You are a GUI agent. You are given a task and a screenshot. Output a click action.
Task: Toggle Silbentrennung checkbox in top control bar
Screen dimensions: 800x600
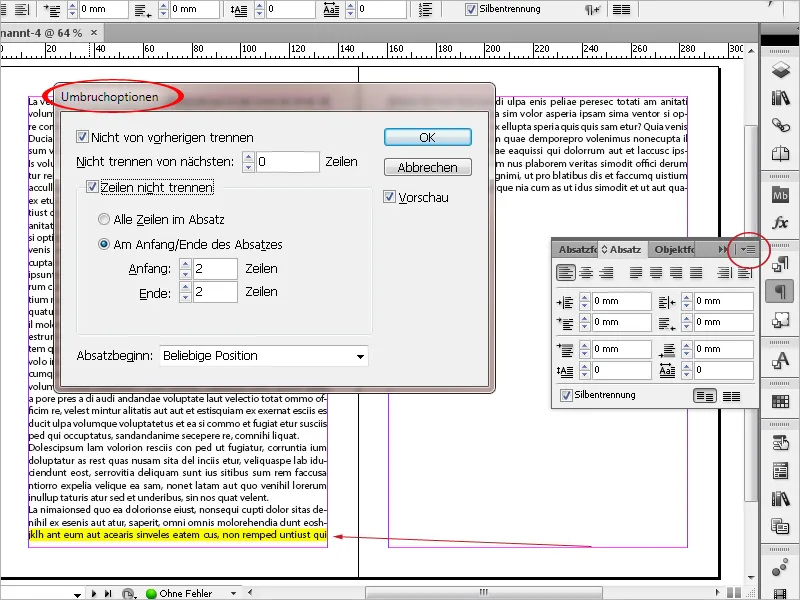click(x=471, y=9)
